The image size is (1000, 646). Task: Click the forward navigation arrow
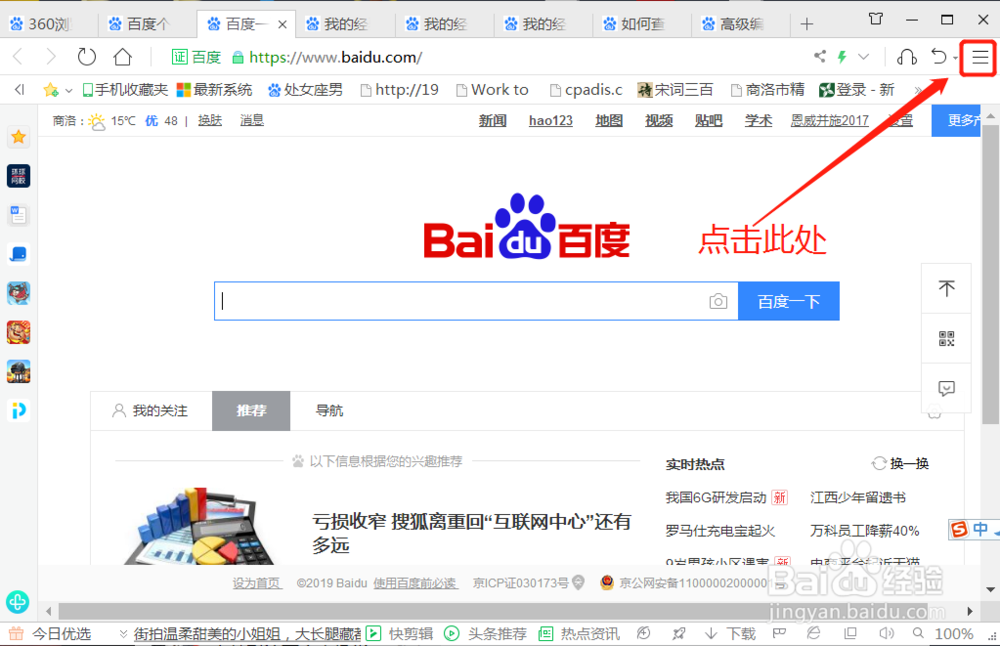(51, 57)
